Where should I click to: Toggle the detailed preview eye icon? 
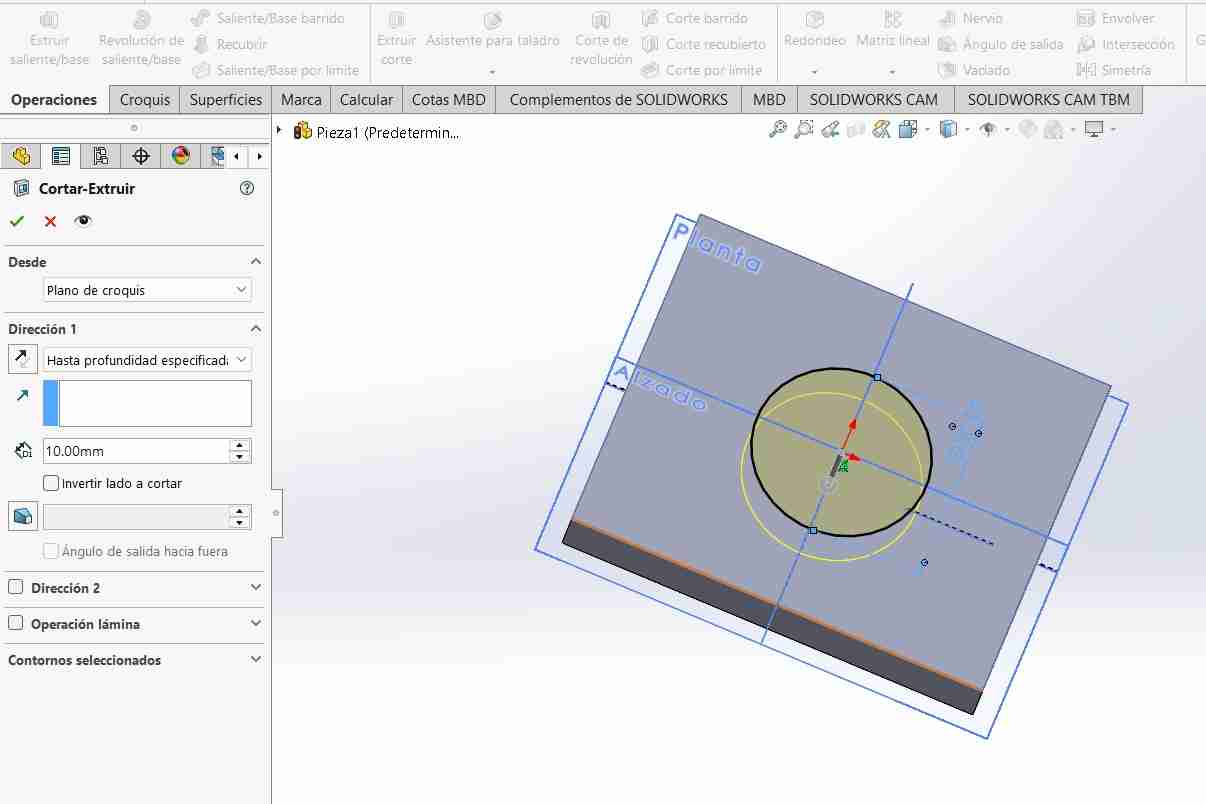[x=83, y=221]
